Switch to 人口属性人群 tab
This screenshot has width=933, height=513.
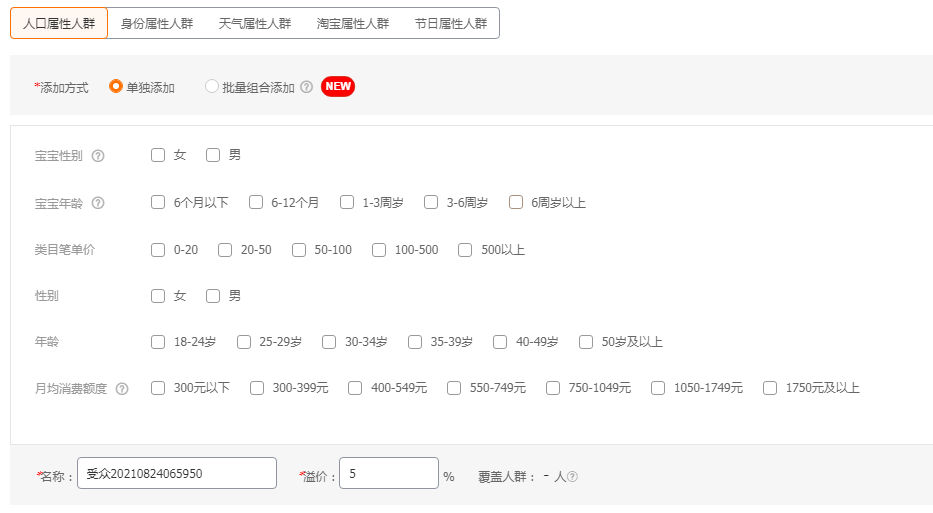coord(59,23)
